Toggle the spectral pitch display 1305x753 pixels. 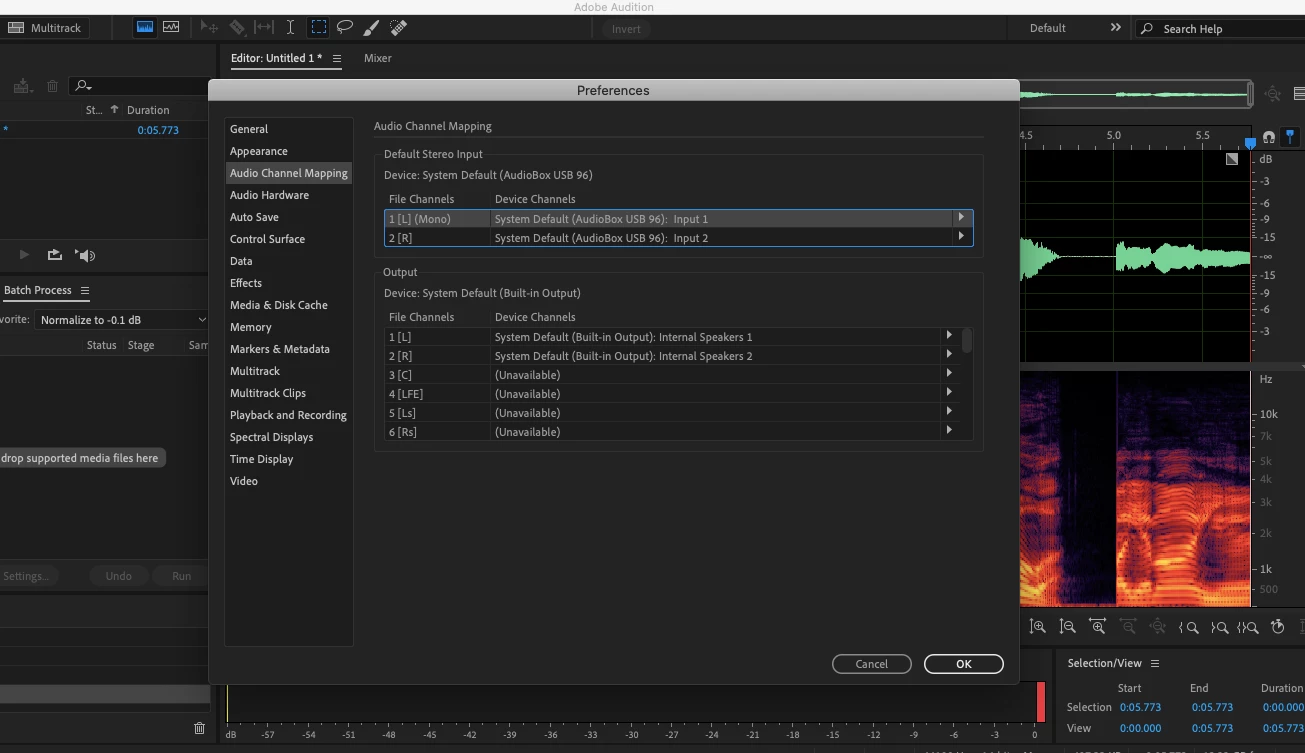coord(171,28)
